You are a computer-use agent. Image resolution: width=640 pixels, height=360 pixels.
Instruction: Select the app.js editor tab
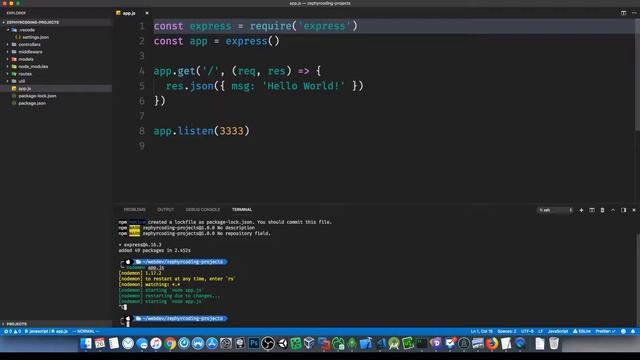(132, 13)
